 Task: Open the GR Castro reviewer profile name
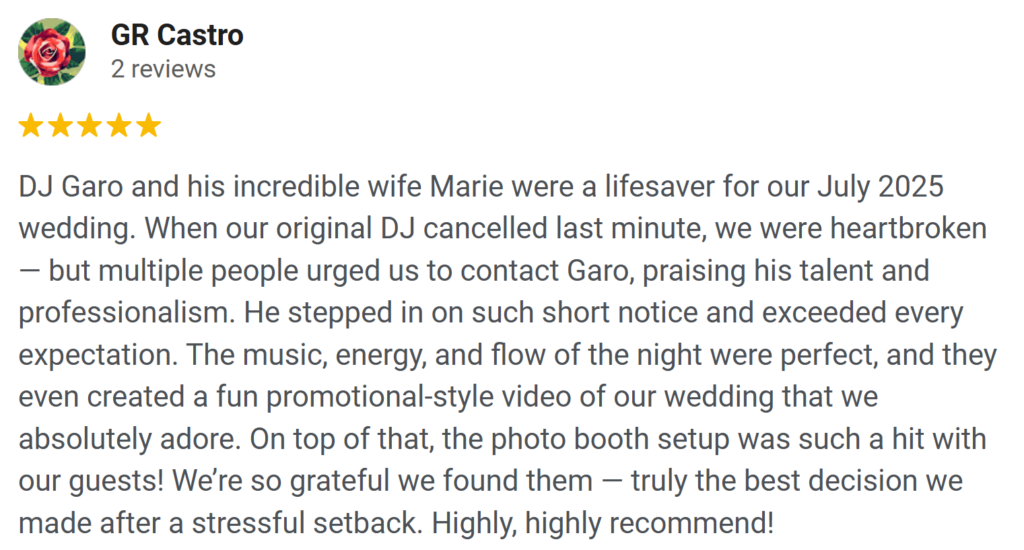click(x=177, y=36)
